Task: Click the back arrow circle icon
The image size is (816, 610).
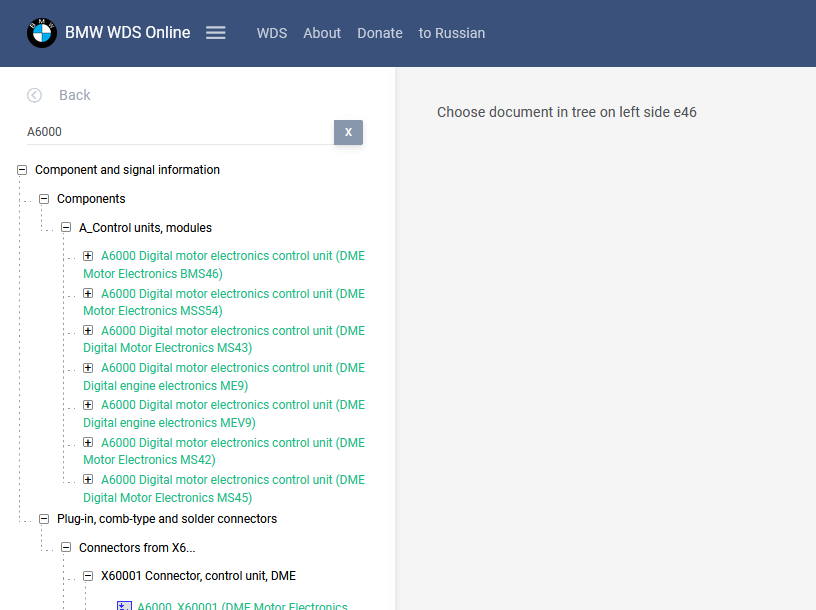Action: 34,95
